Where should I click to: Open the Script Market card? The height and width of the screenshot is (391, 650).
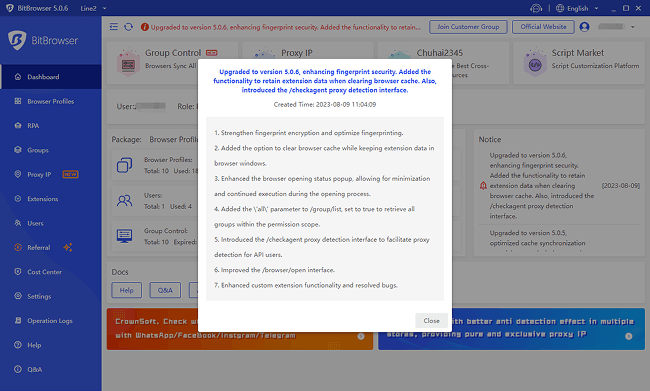point(579,63)
